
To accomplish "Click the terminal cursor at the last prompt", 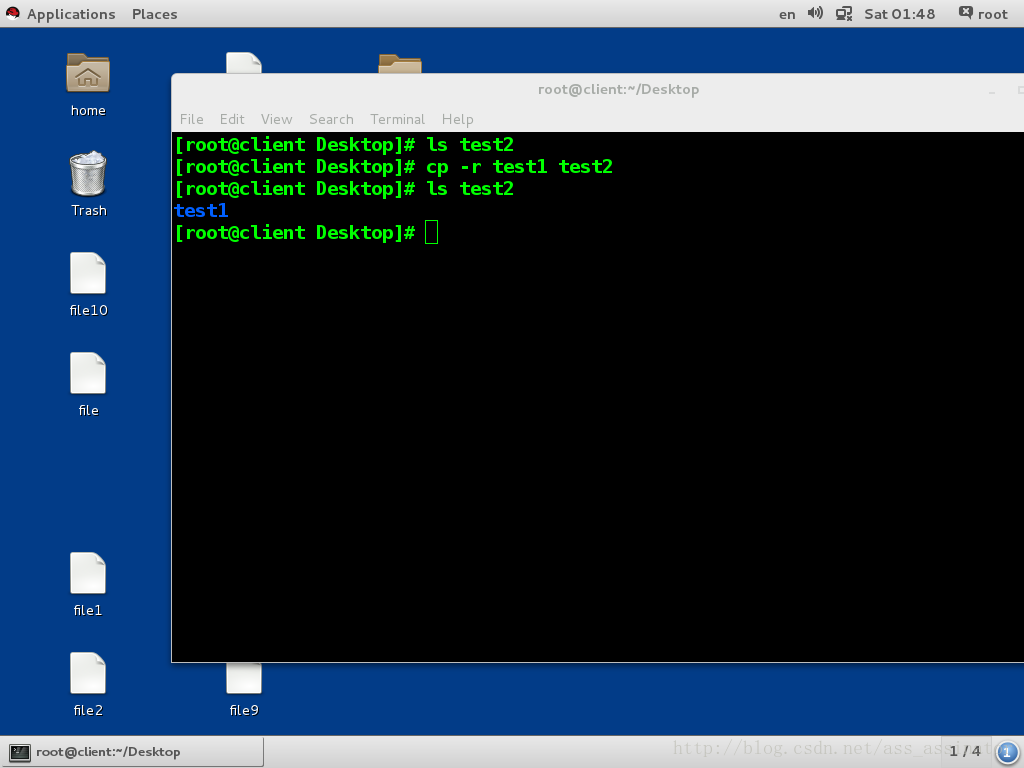I will [431, 232].
